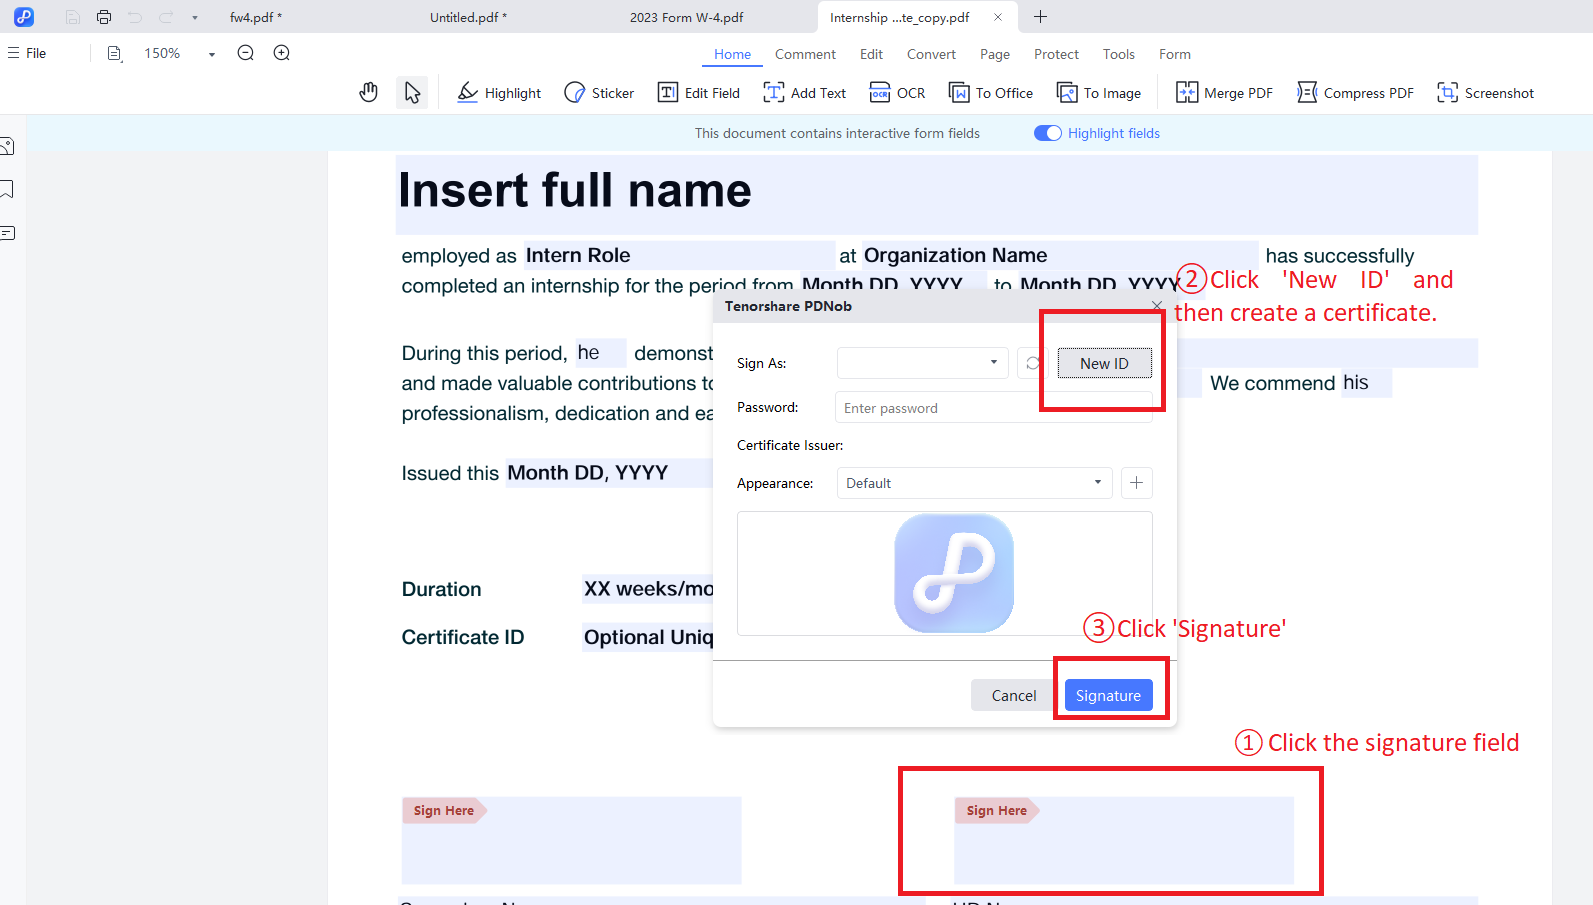Expand the Appearance Default dropdown
Viewport: 1593px width, 905px height.
pos(975,483)
